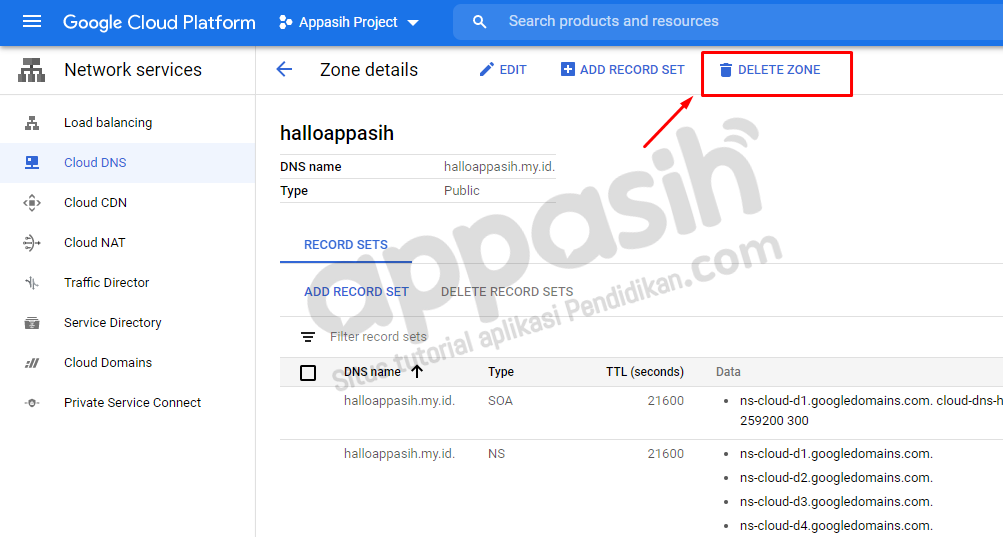Image resolution: width=1003 pixels, height=537 pixels.
Task: Click the Data column header
Action: [x=728, y=372]
